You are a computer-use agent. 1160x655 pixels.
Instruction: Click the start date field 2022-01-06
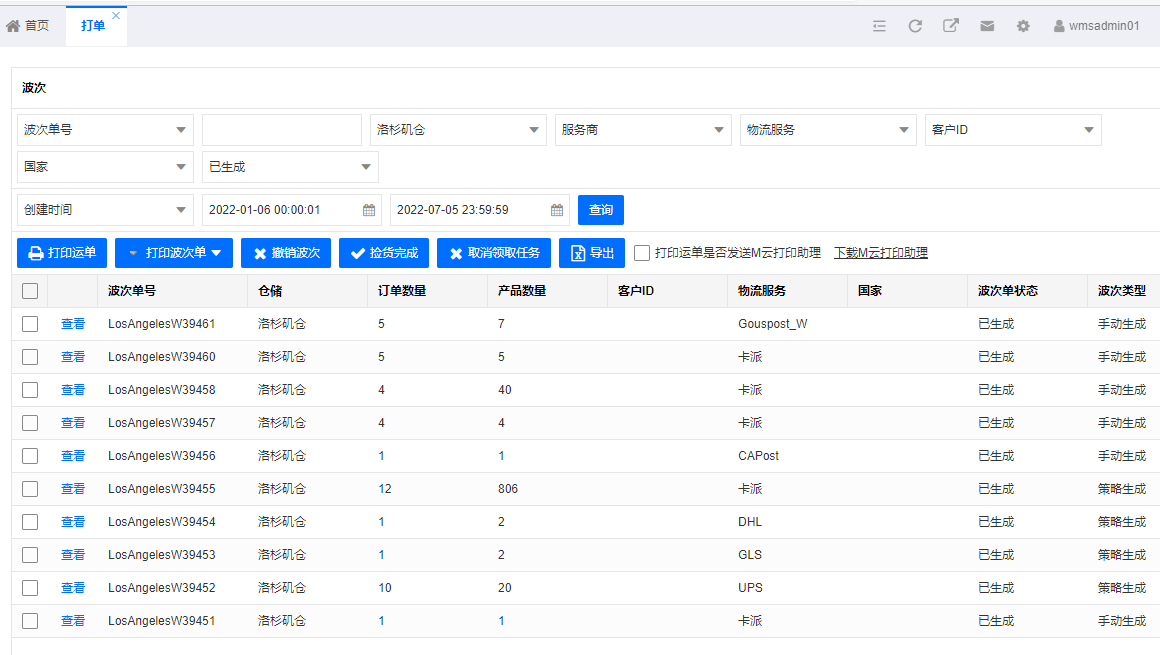291,209
